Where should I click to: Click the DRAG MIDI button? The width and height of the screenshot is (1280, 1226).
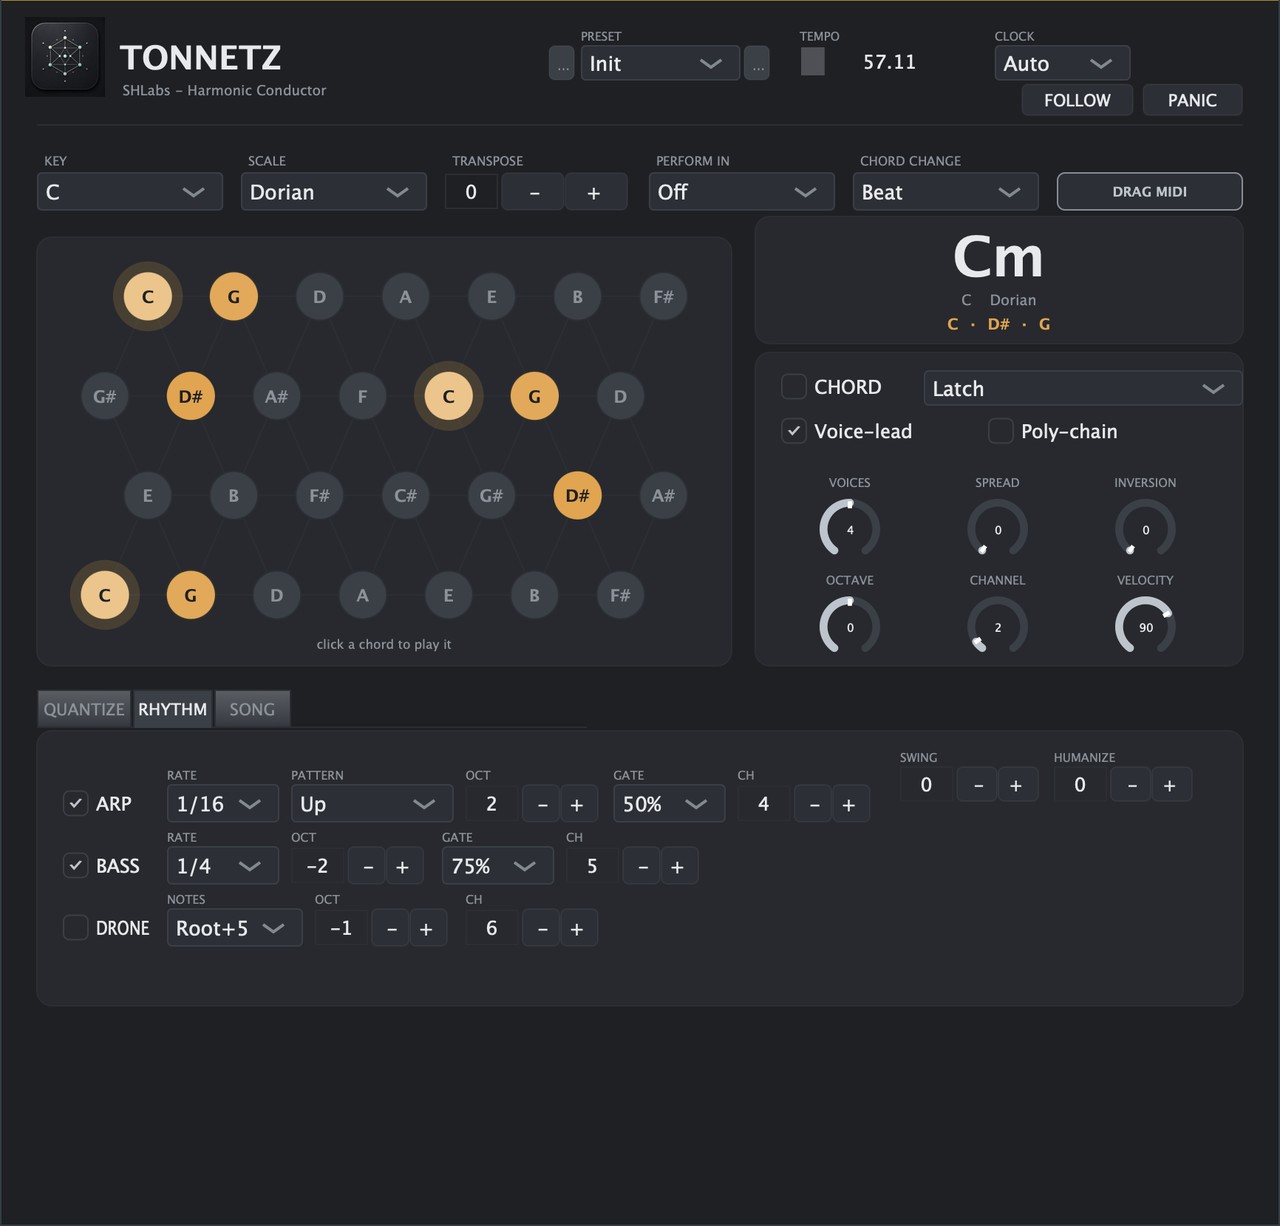point(1150,191)
